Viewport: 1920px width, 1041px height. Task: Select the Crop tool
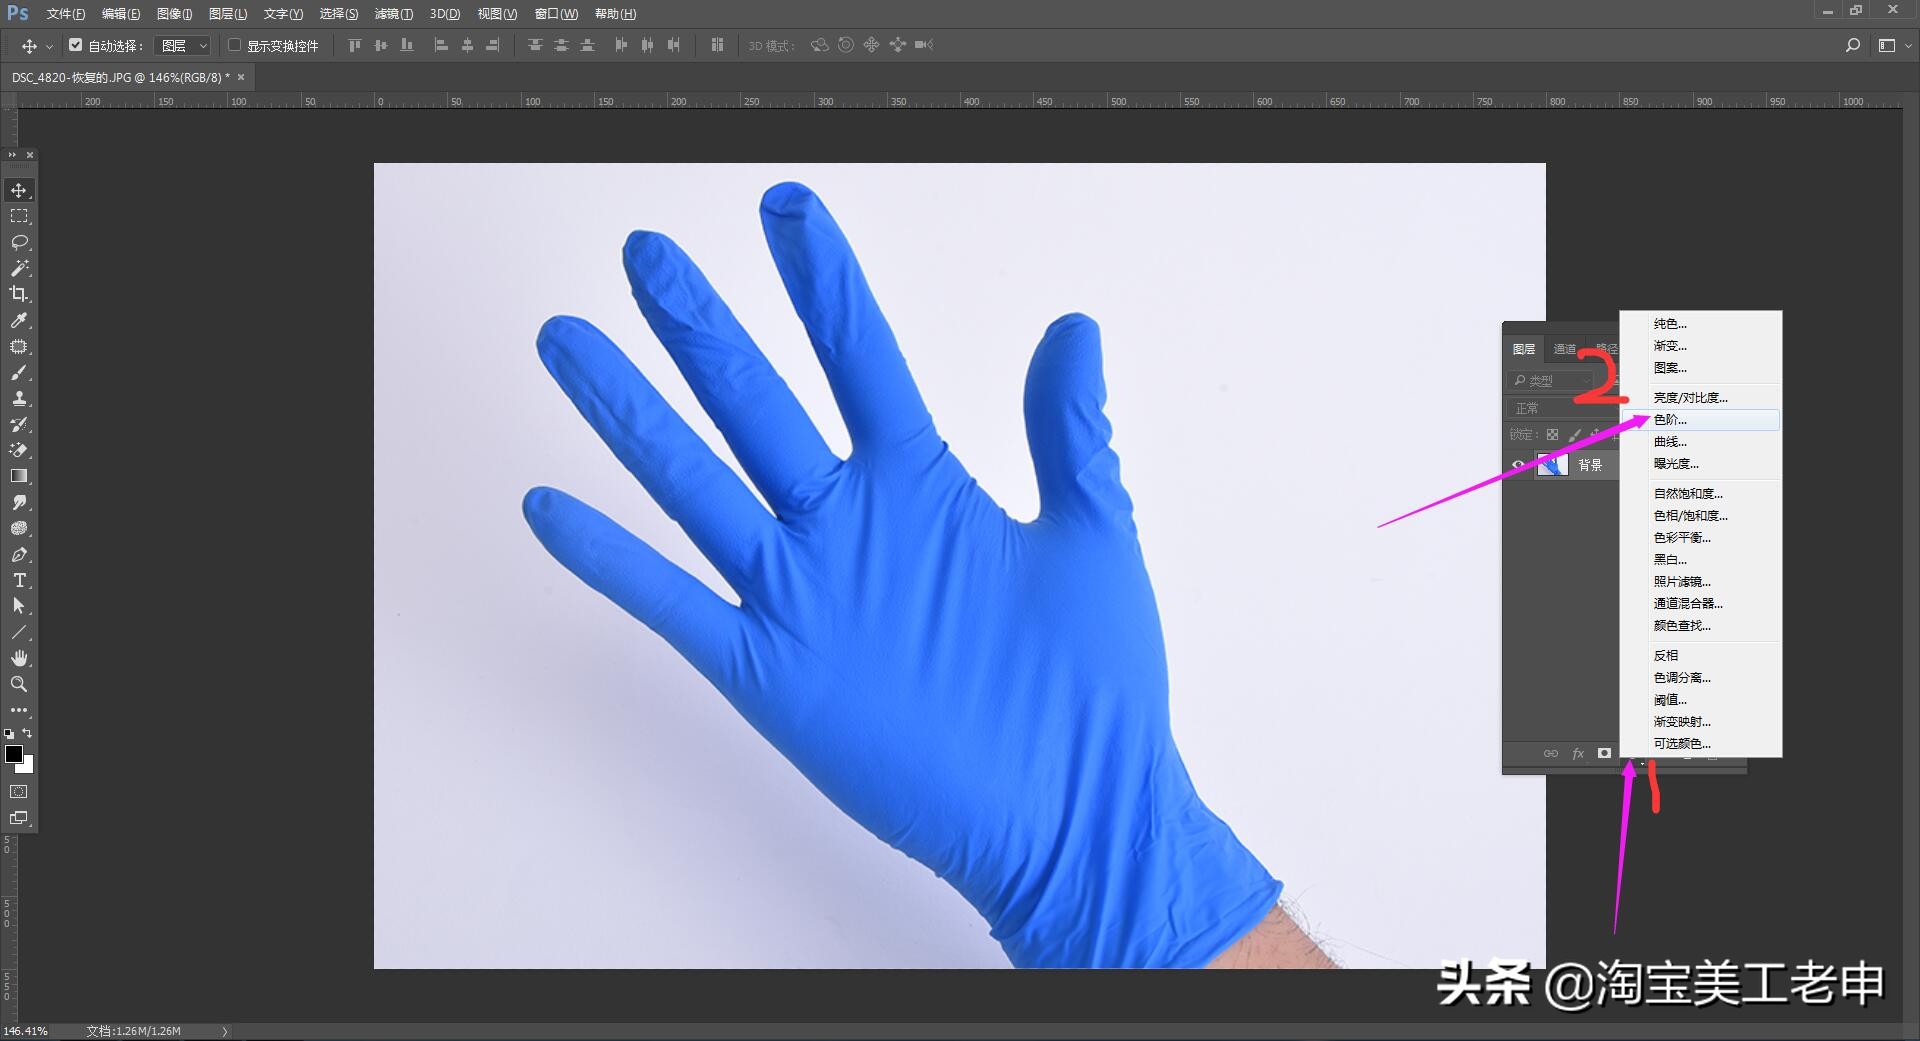[19, 294]
